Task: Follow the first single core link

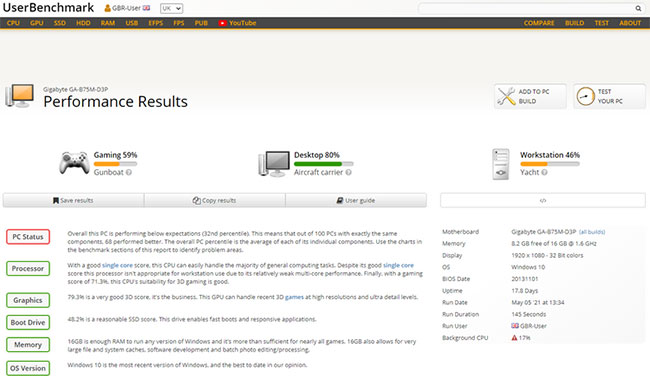Action: coord(117,265)
